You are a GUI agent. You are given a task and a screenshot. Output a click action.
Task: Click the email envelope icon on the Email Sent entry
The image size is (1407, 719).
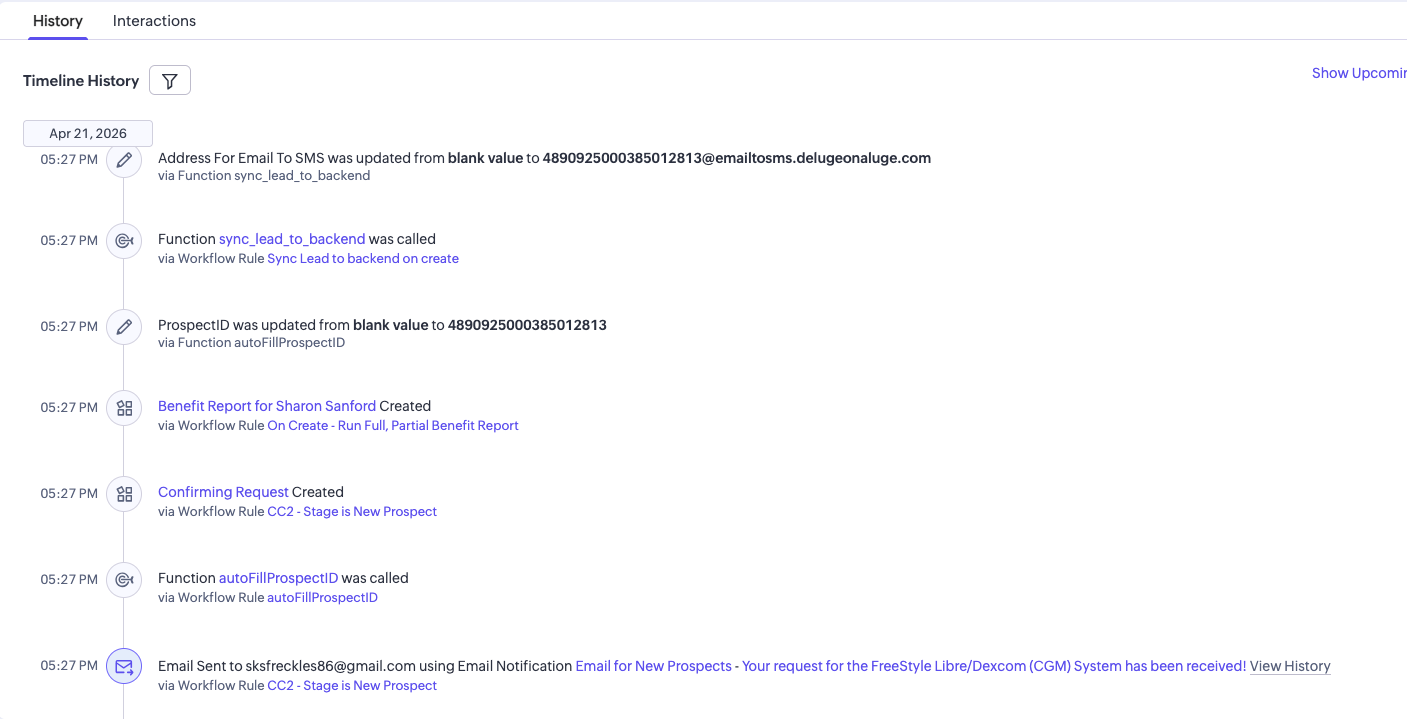coord(123,665)
